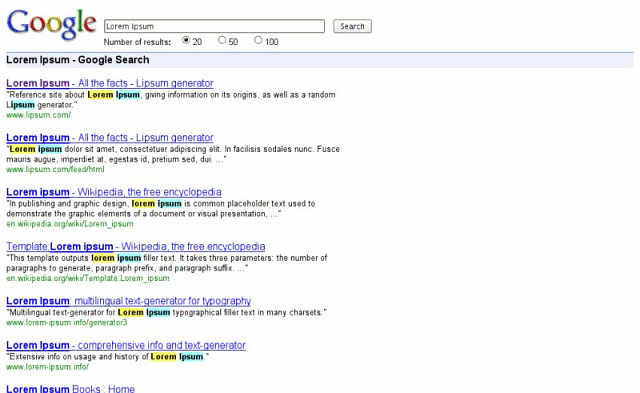Viewport: 640px width, 393px height.
Task: Click the Search button
Action: 352,26
